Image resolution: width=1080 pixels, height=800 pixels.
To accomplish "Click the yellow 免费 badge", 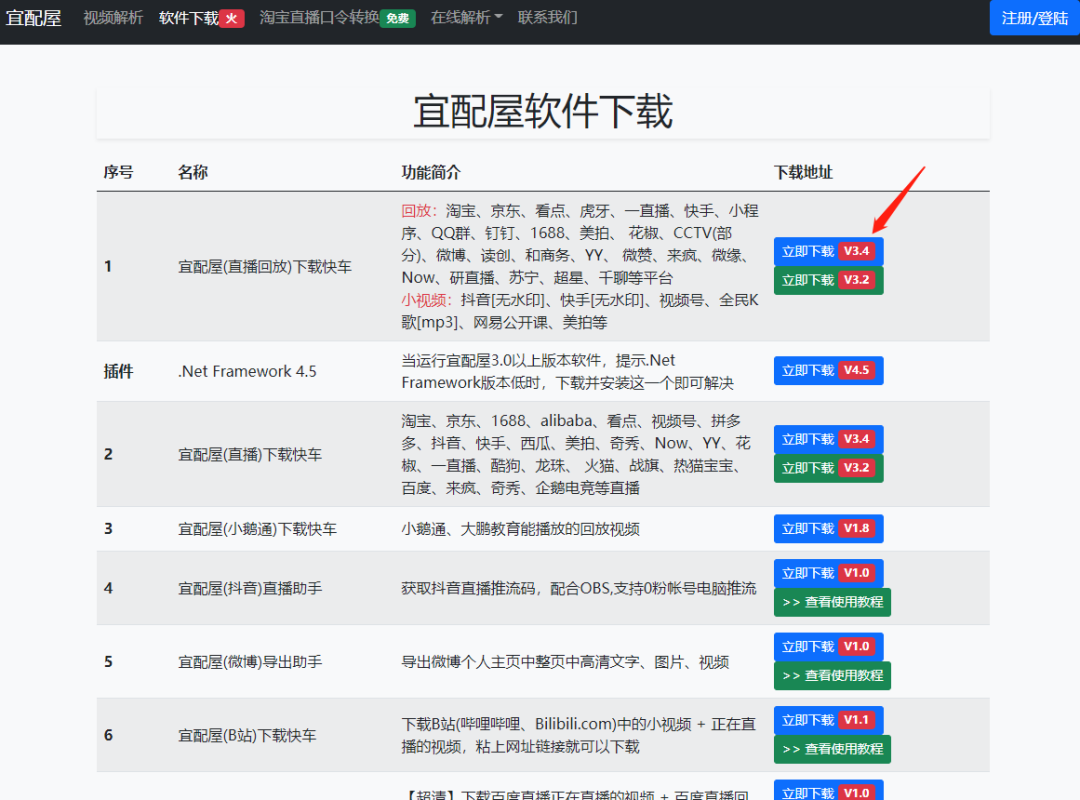I will pos(399,17).
